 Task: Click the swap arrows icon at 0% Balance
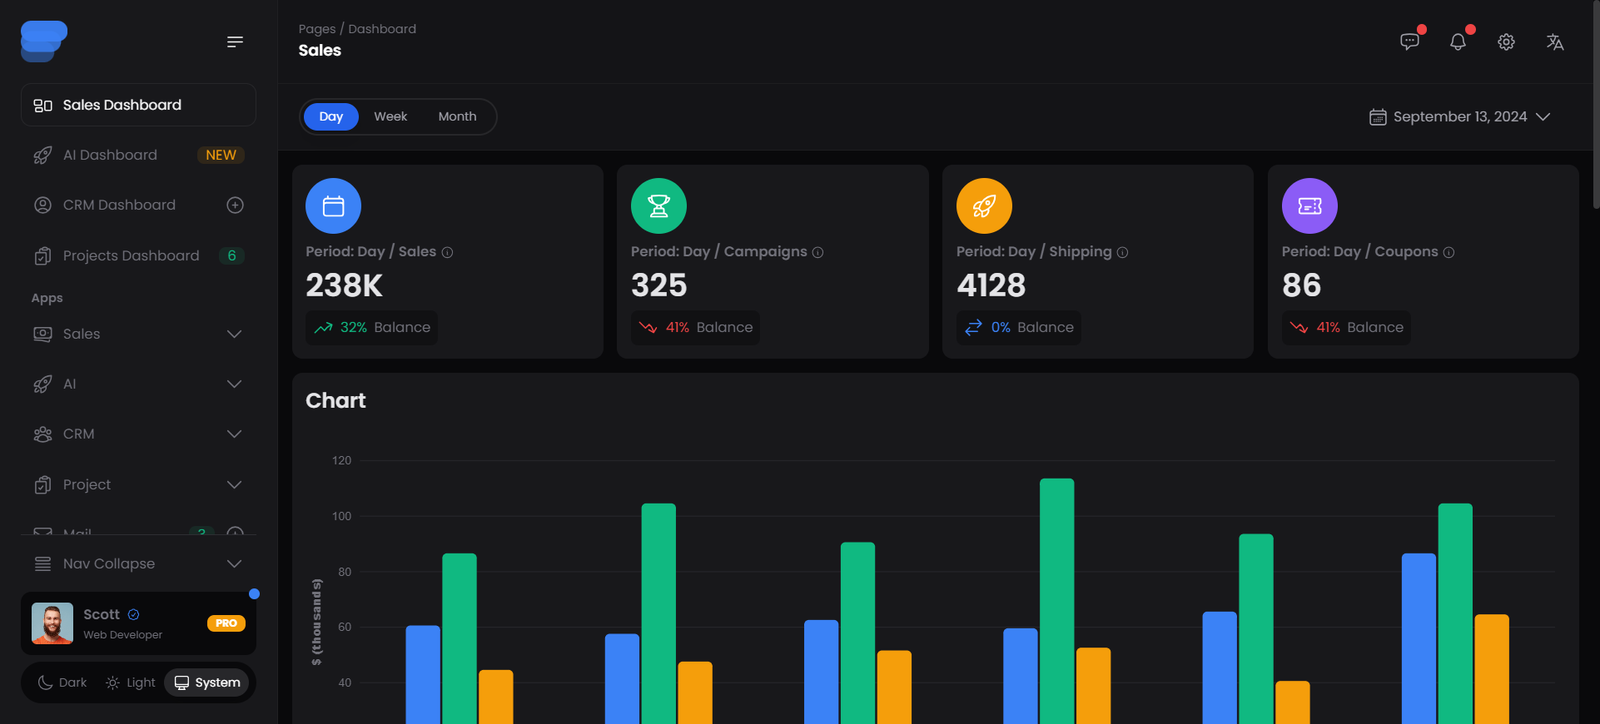click(x=973, y=328)
